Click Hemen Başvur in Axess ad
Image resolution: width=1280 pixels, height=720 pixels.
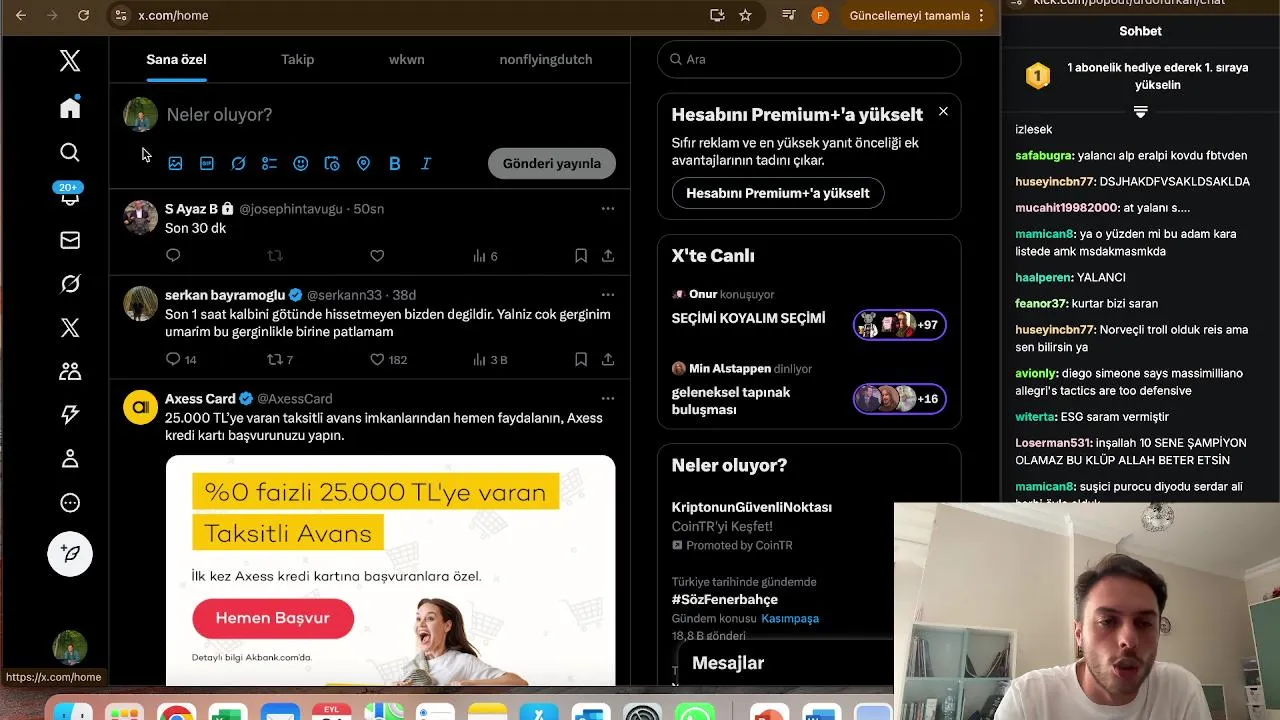click(273, 618)
